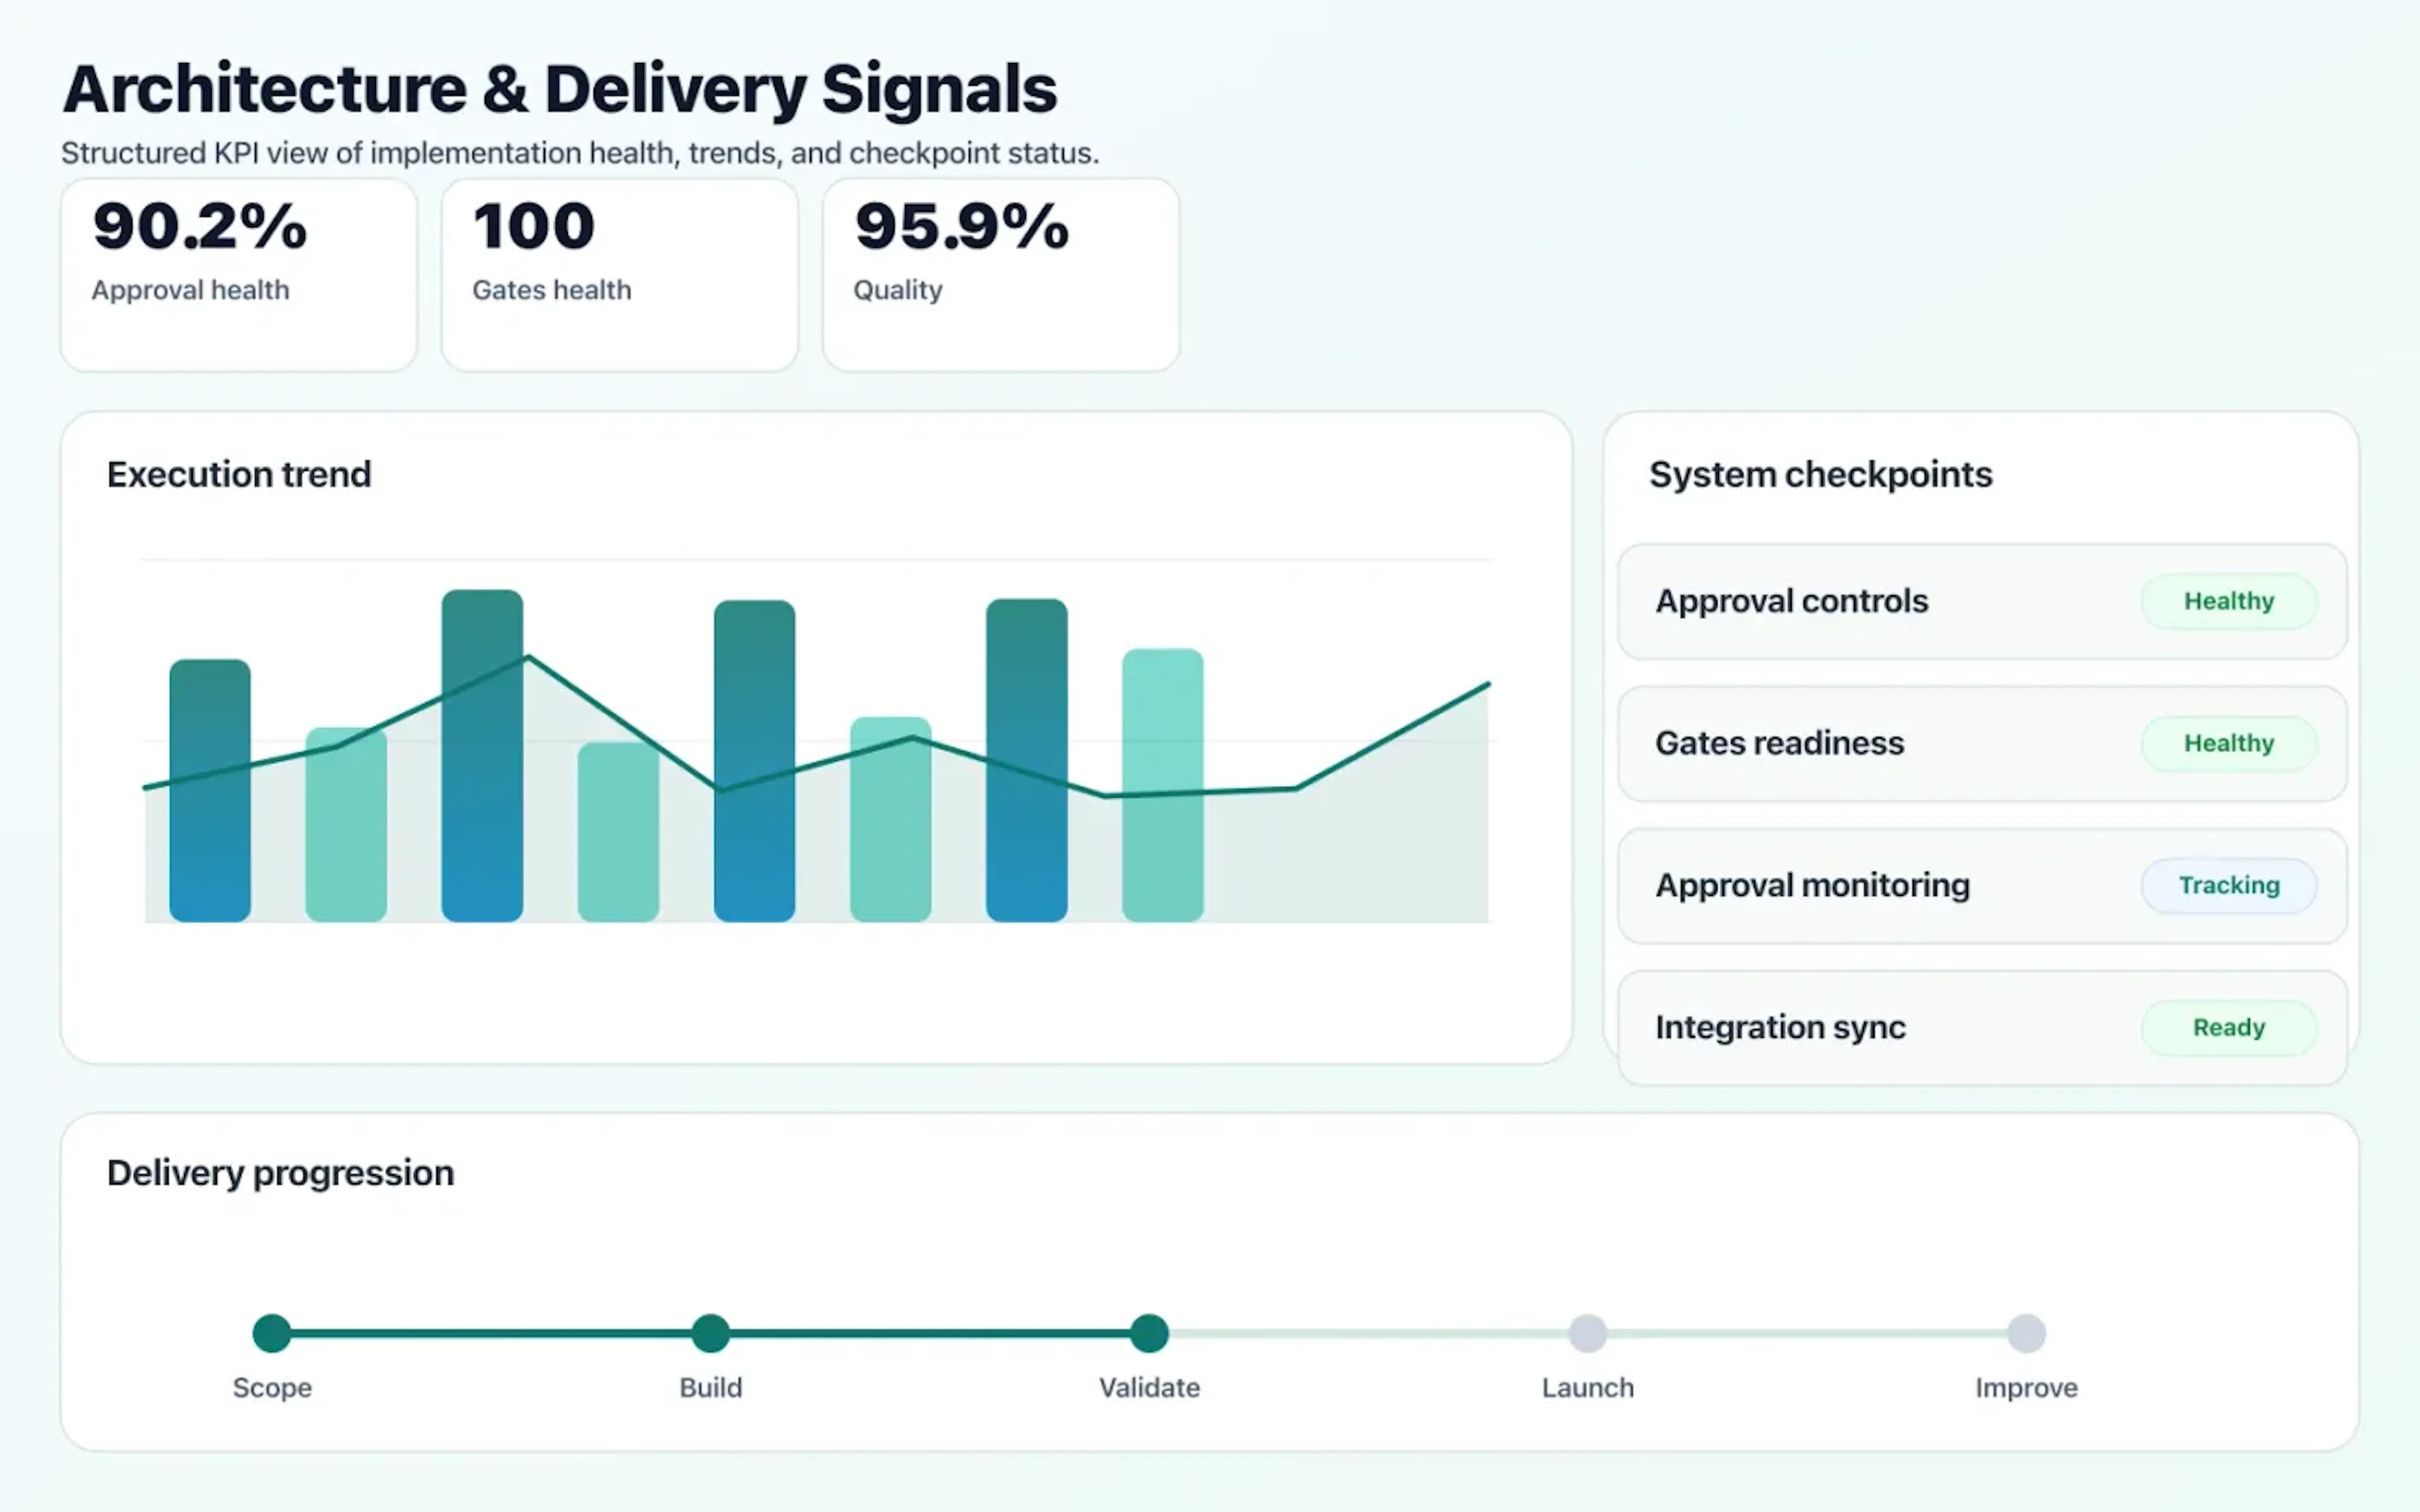
Task: Click the Improve milestone dot
Action: tap(2026, 1332)
